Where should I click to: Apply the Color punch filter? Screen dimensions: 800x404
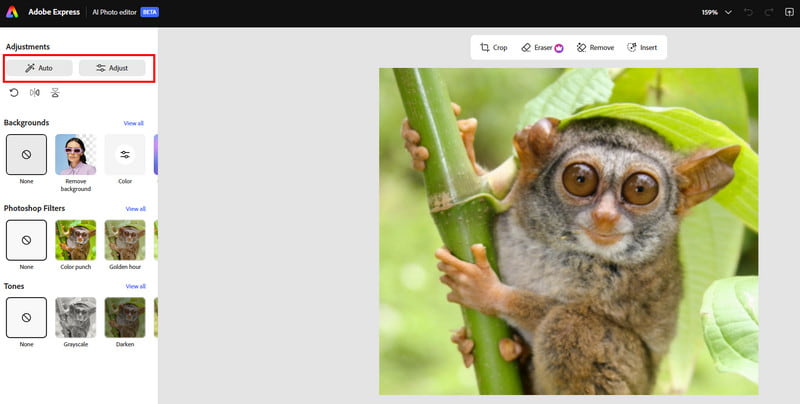coord(76,240)
